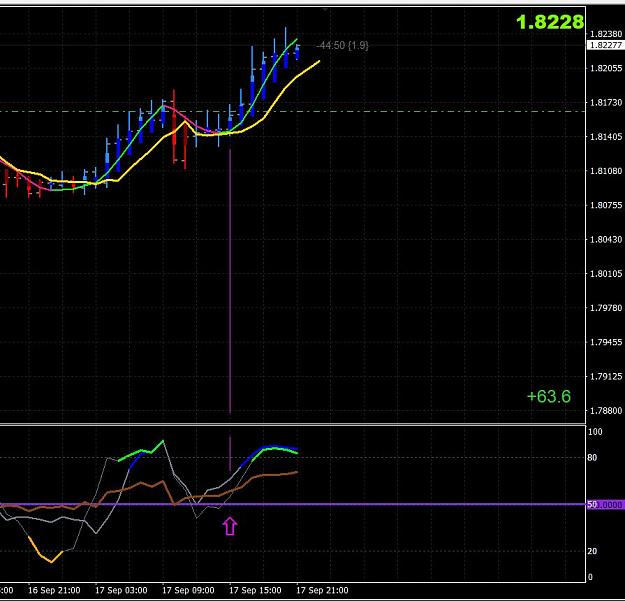Click the 1.79455 price scale value

coord(605,342)
